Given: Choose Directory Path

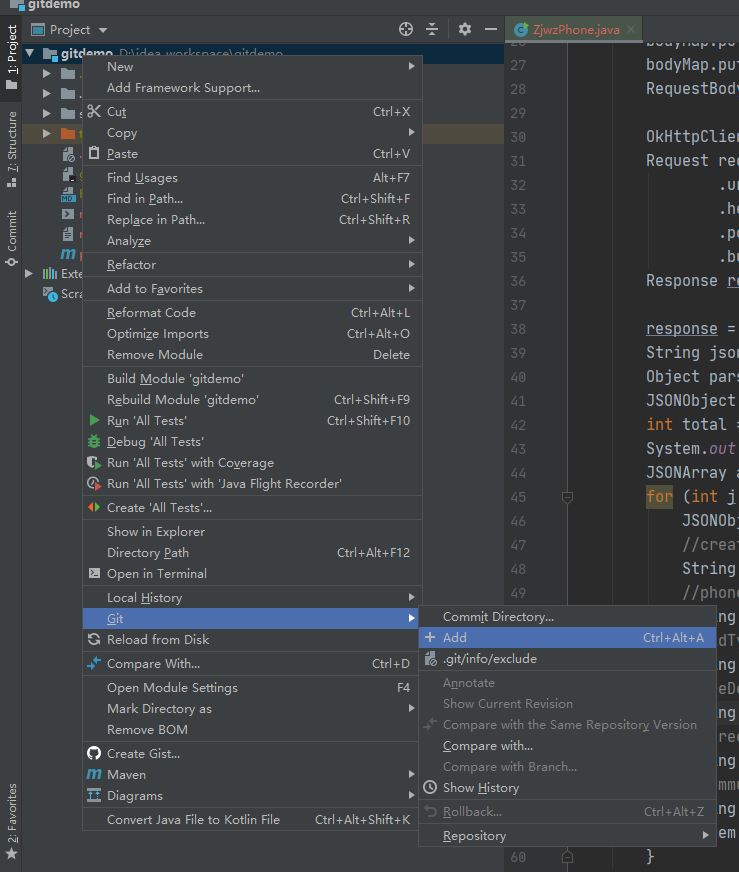Looking at the screenshot, I should tap(252, 553).
